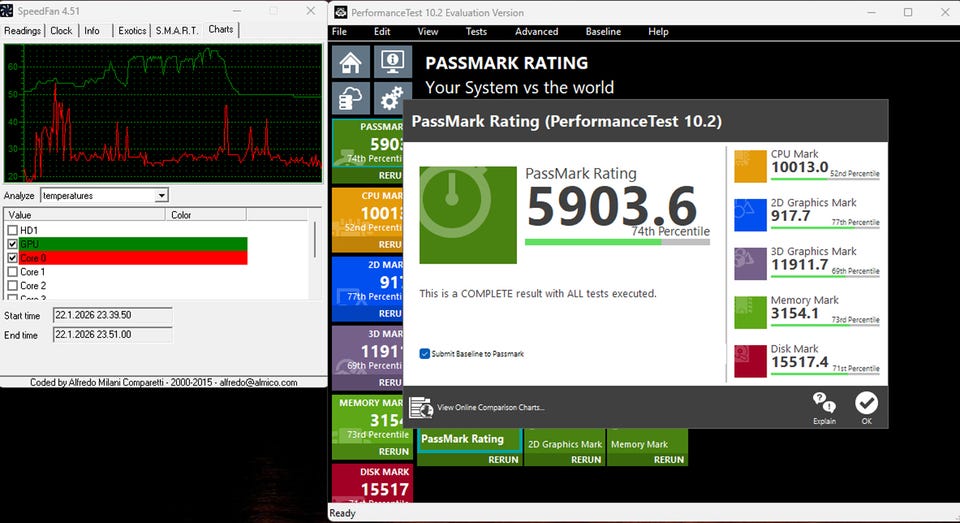Uncheck the Core 0 checkbox
960x523 pixels.
(x=12, y=258)
